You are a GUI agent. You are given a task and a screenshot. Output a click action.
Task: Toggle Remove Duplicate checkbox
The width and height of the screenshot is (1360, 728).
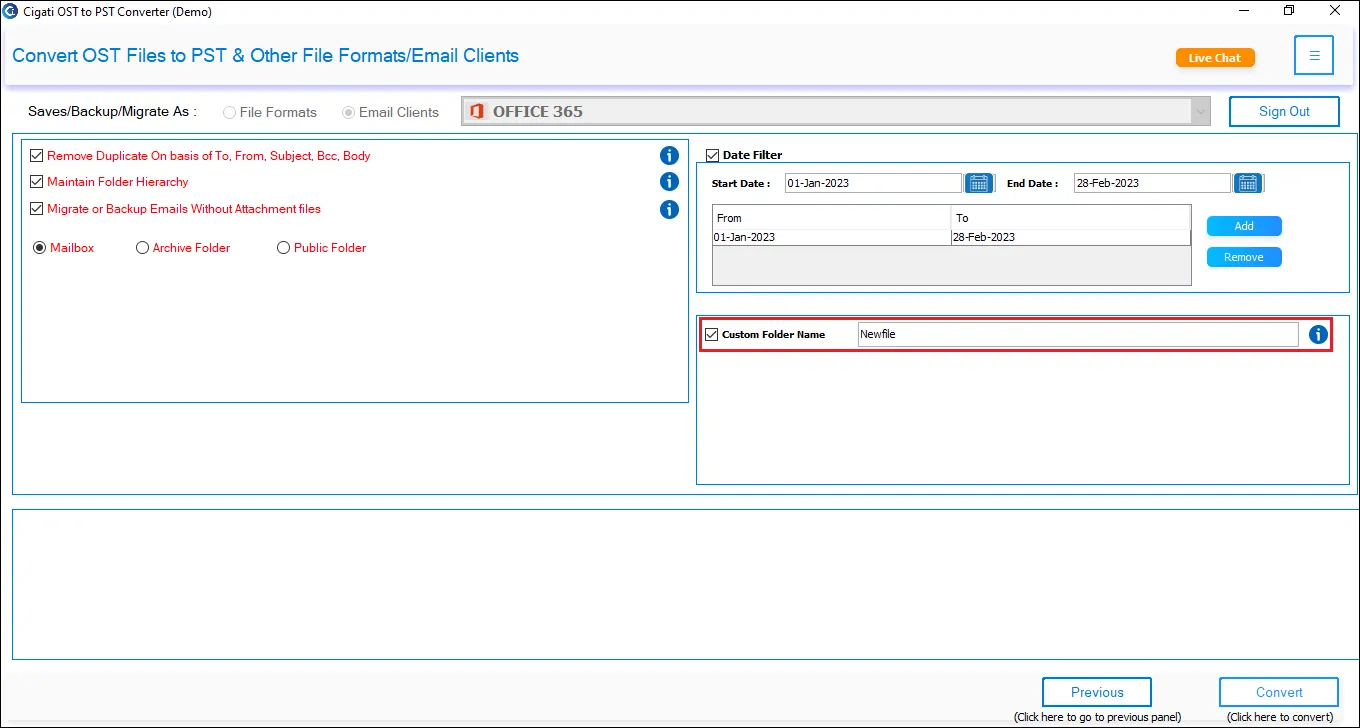pos(37,155)
